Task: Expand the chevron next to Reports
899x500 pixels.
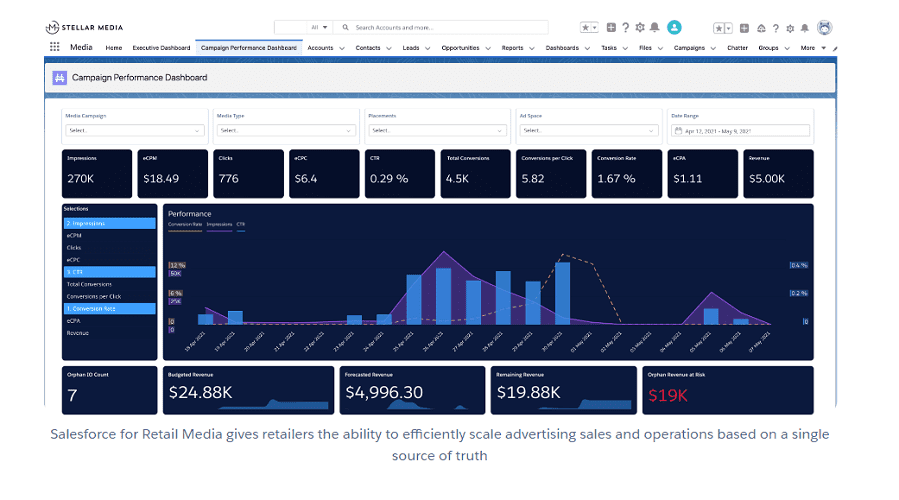Action: pos(531,48)
